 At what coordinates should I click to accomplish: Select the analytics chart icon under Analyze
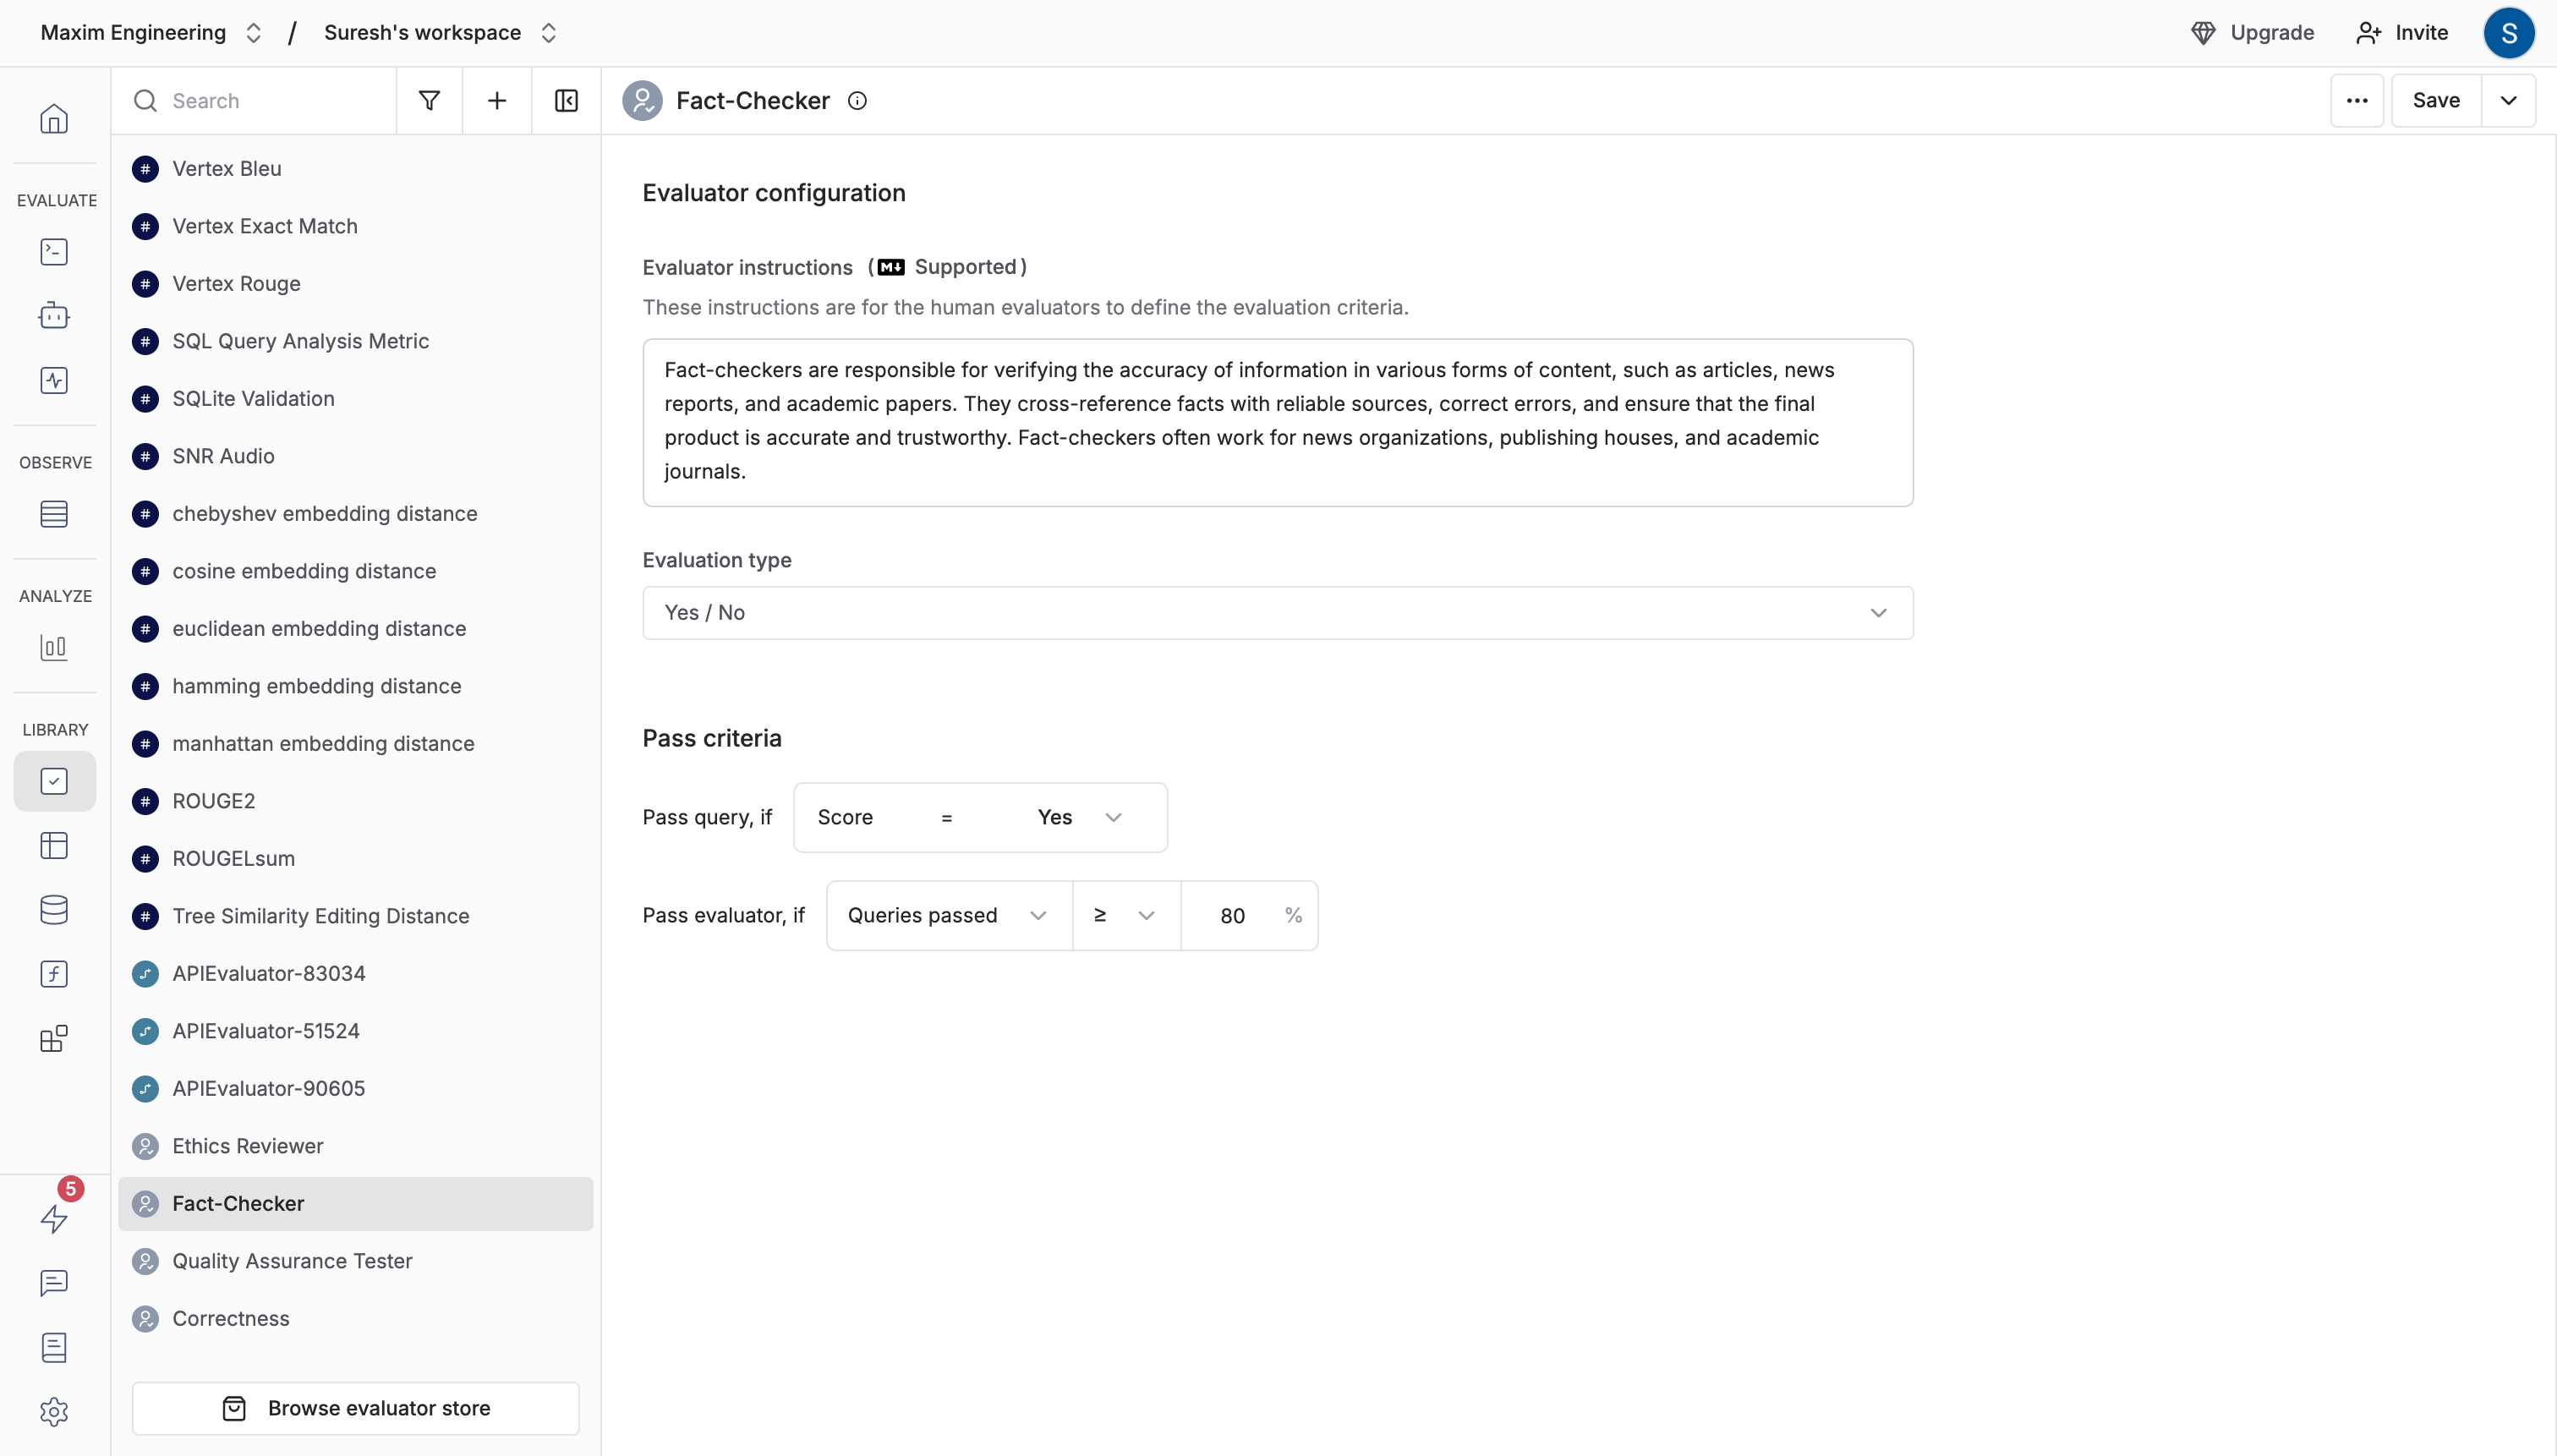(53, 647)
